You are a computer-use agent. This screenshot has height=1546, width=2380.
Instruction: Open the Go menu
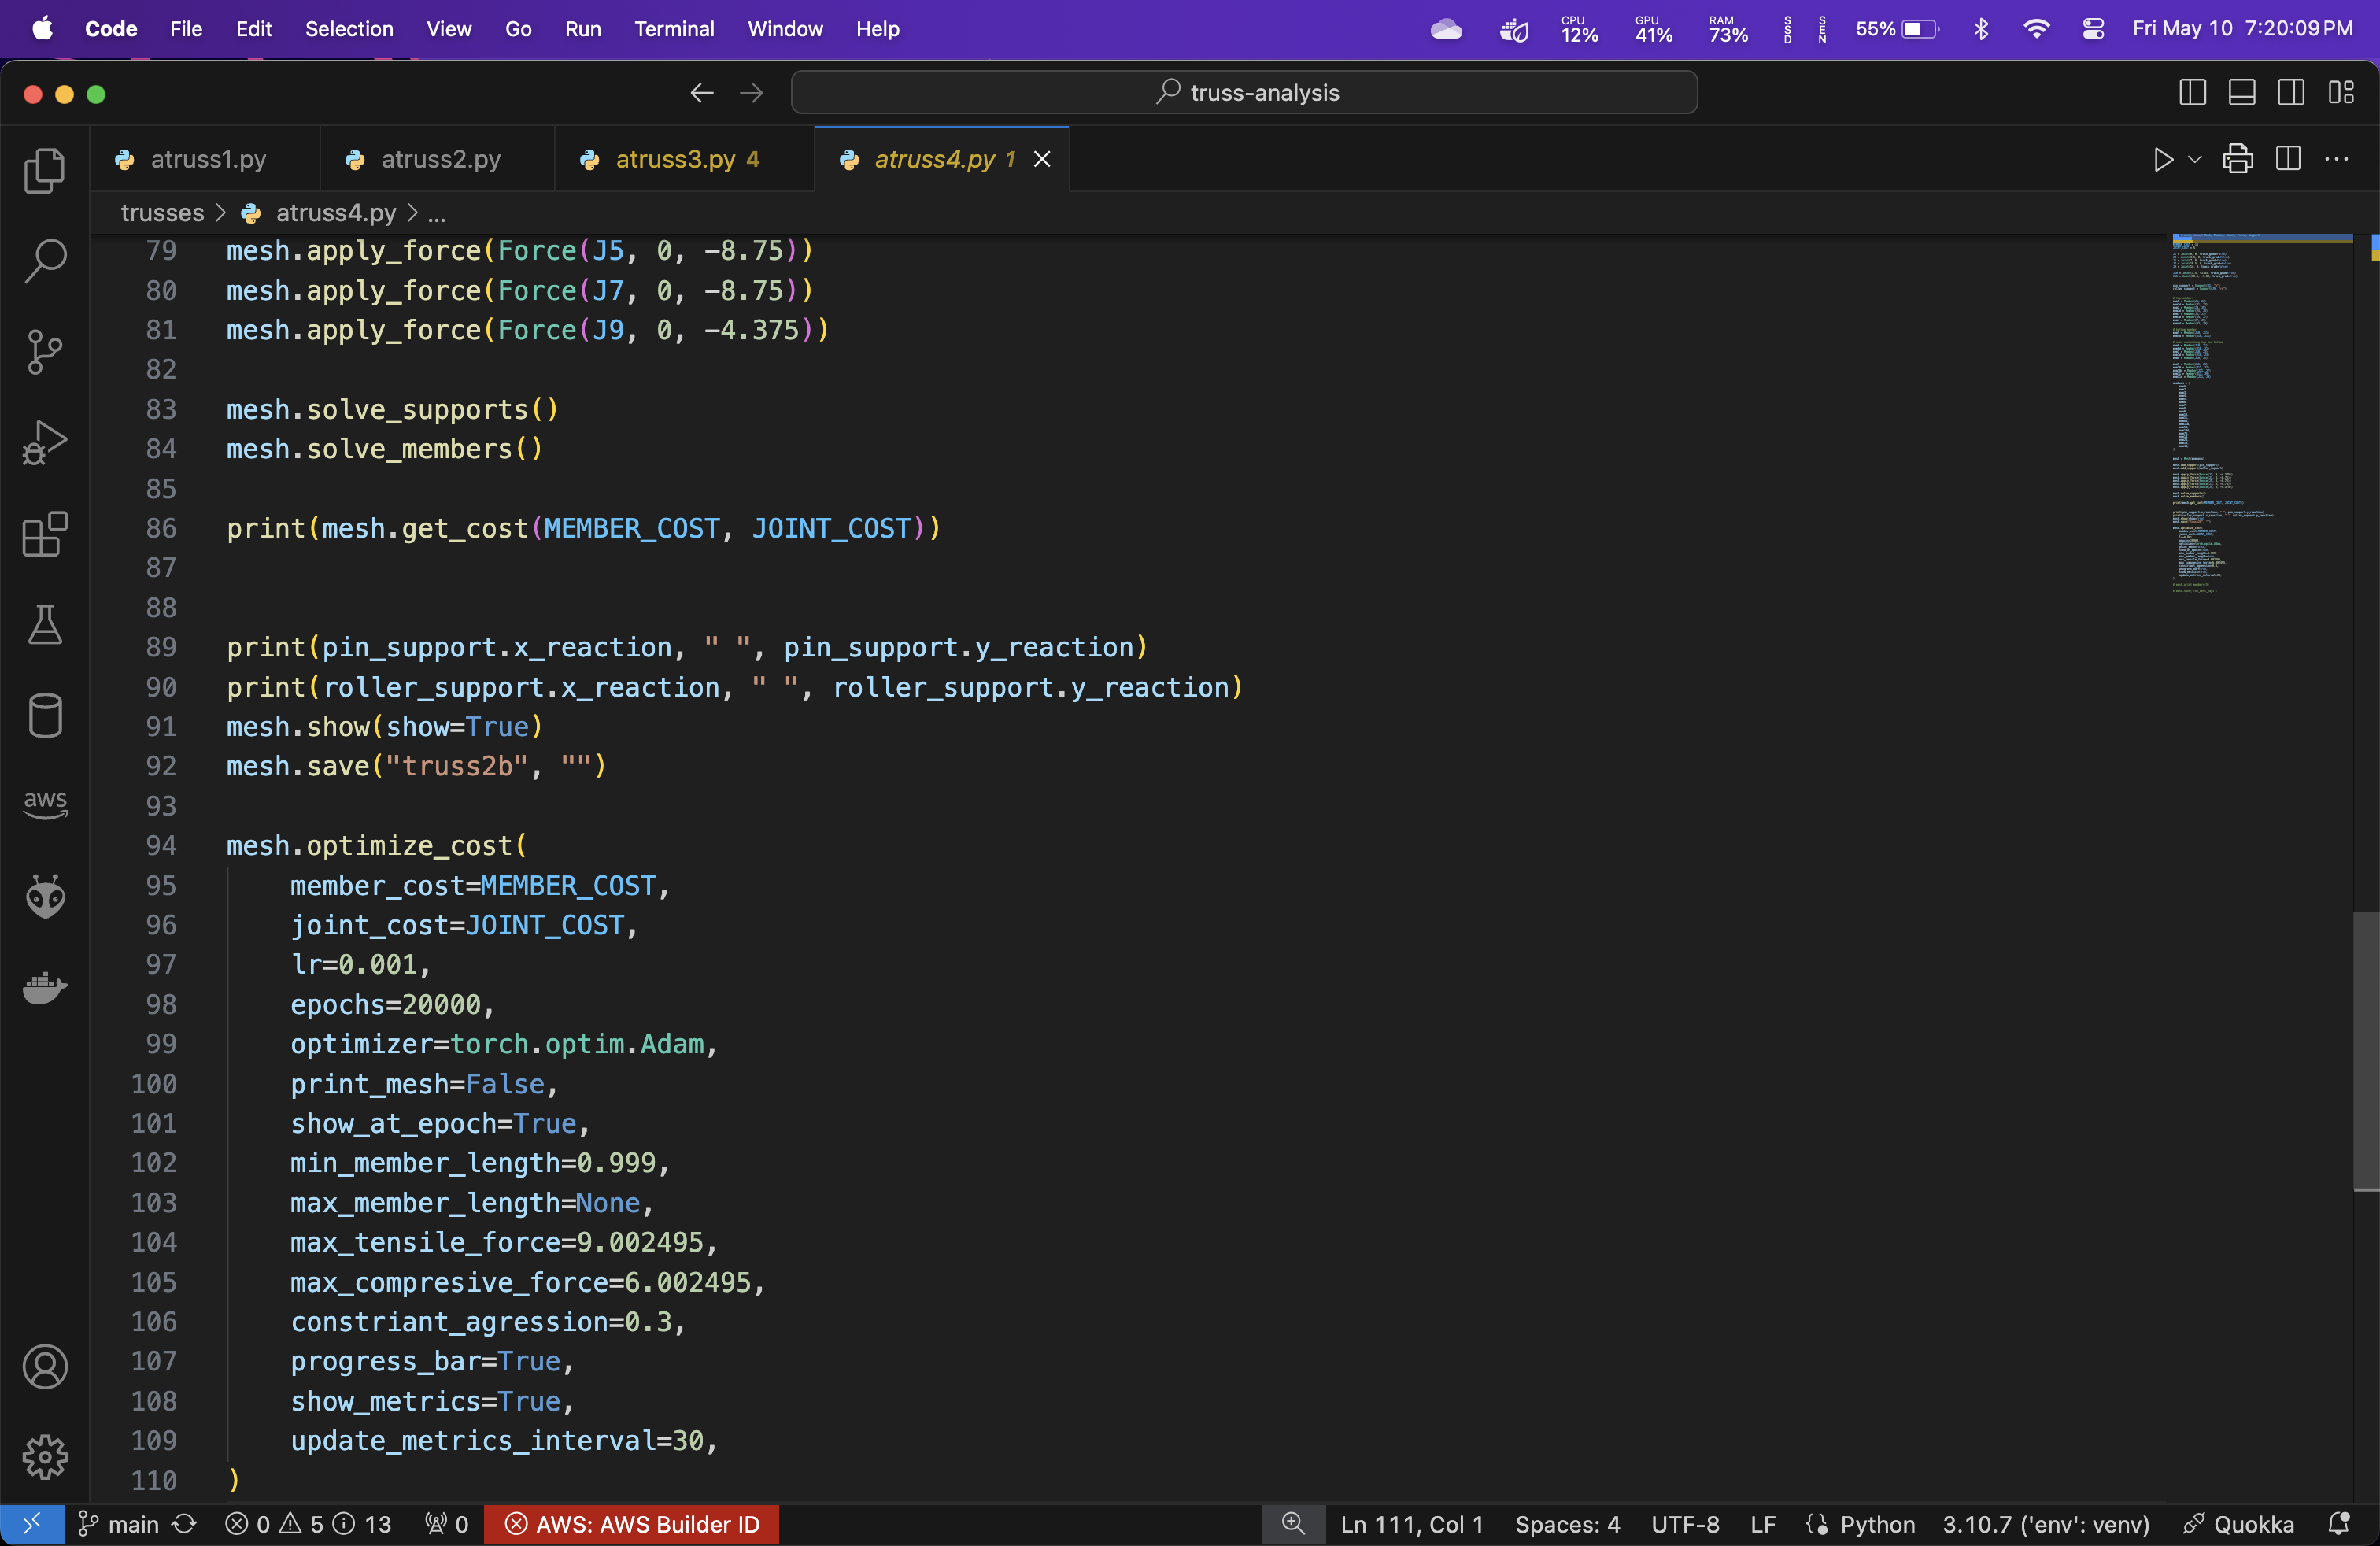pos(518,29)
